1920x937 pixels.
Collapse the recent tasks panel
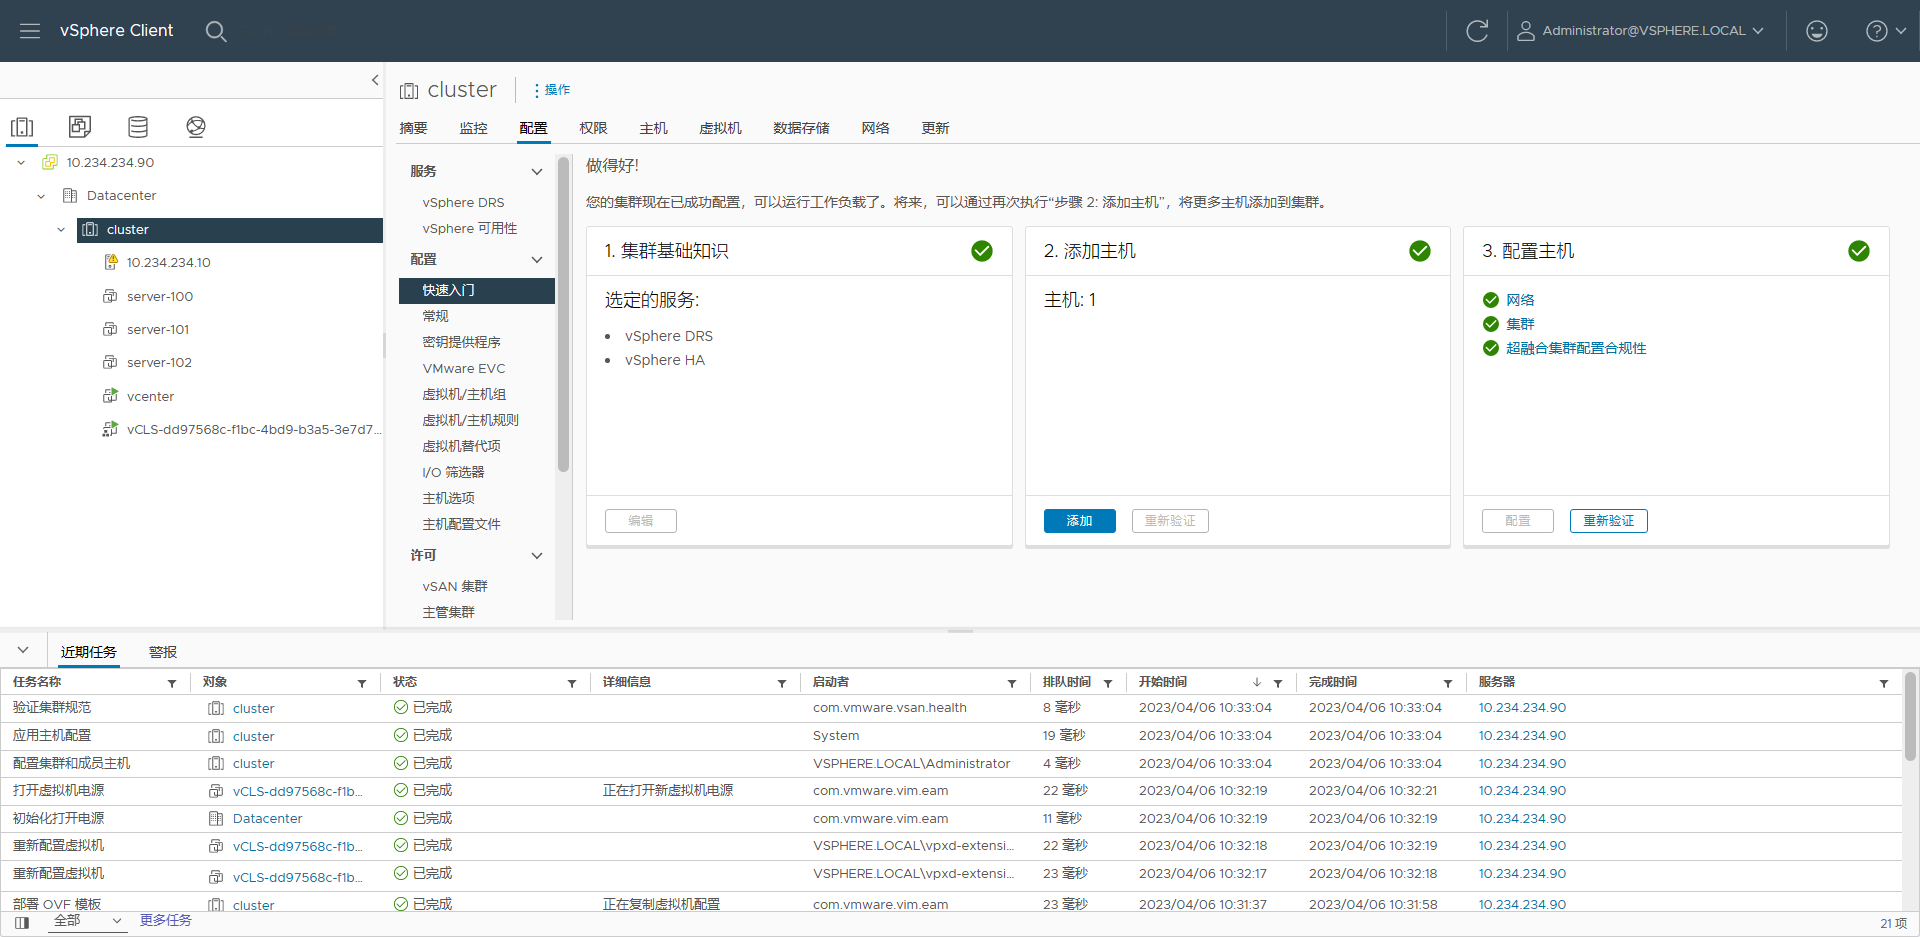coord(23,650)
